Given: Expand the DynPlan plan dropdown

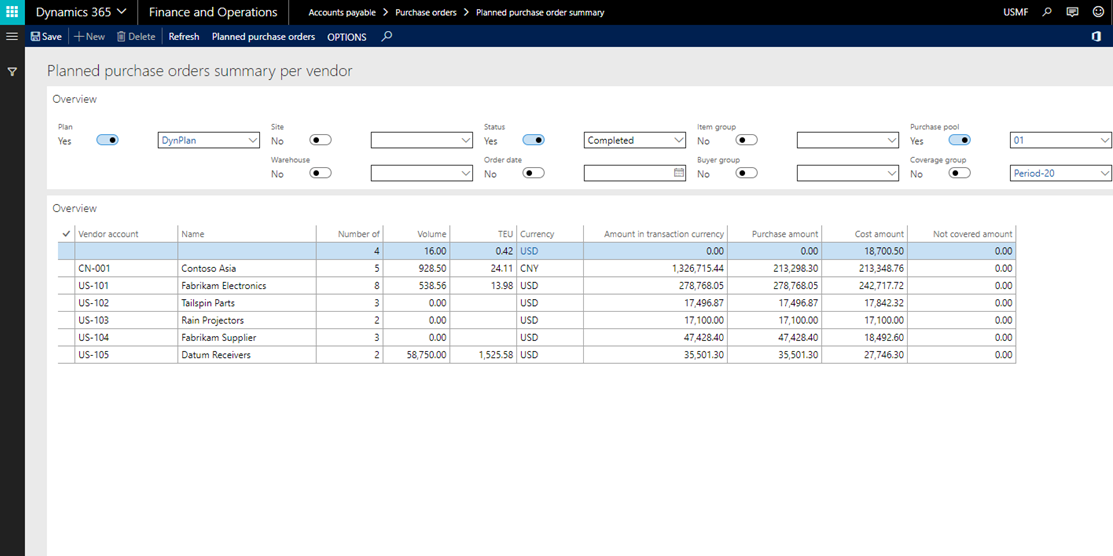Looking at the screenshot, I should (x=252, y=141).
